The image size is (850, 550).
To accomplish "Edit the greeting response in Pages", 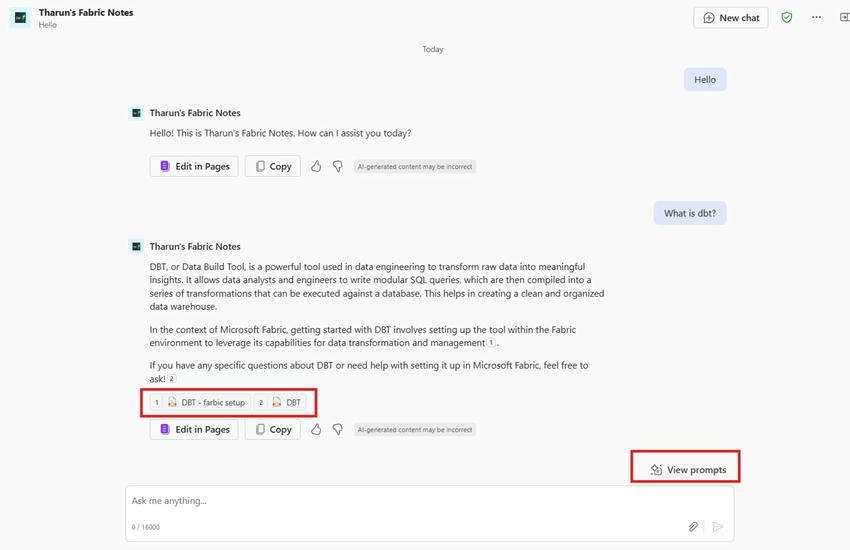I will tap(194, 166).
